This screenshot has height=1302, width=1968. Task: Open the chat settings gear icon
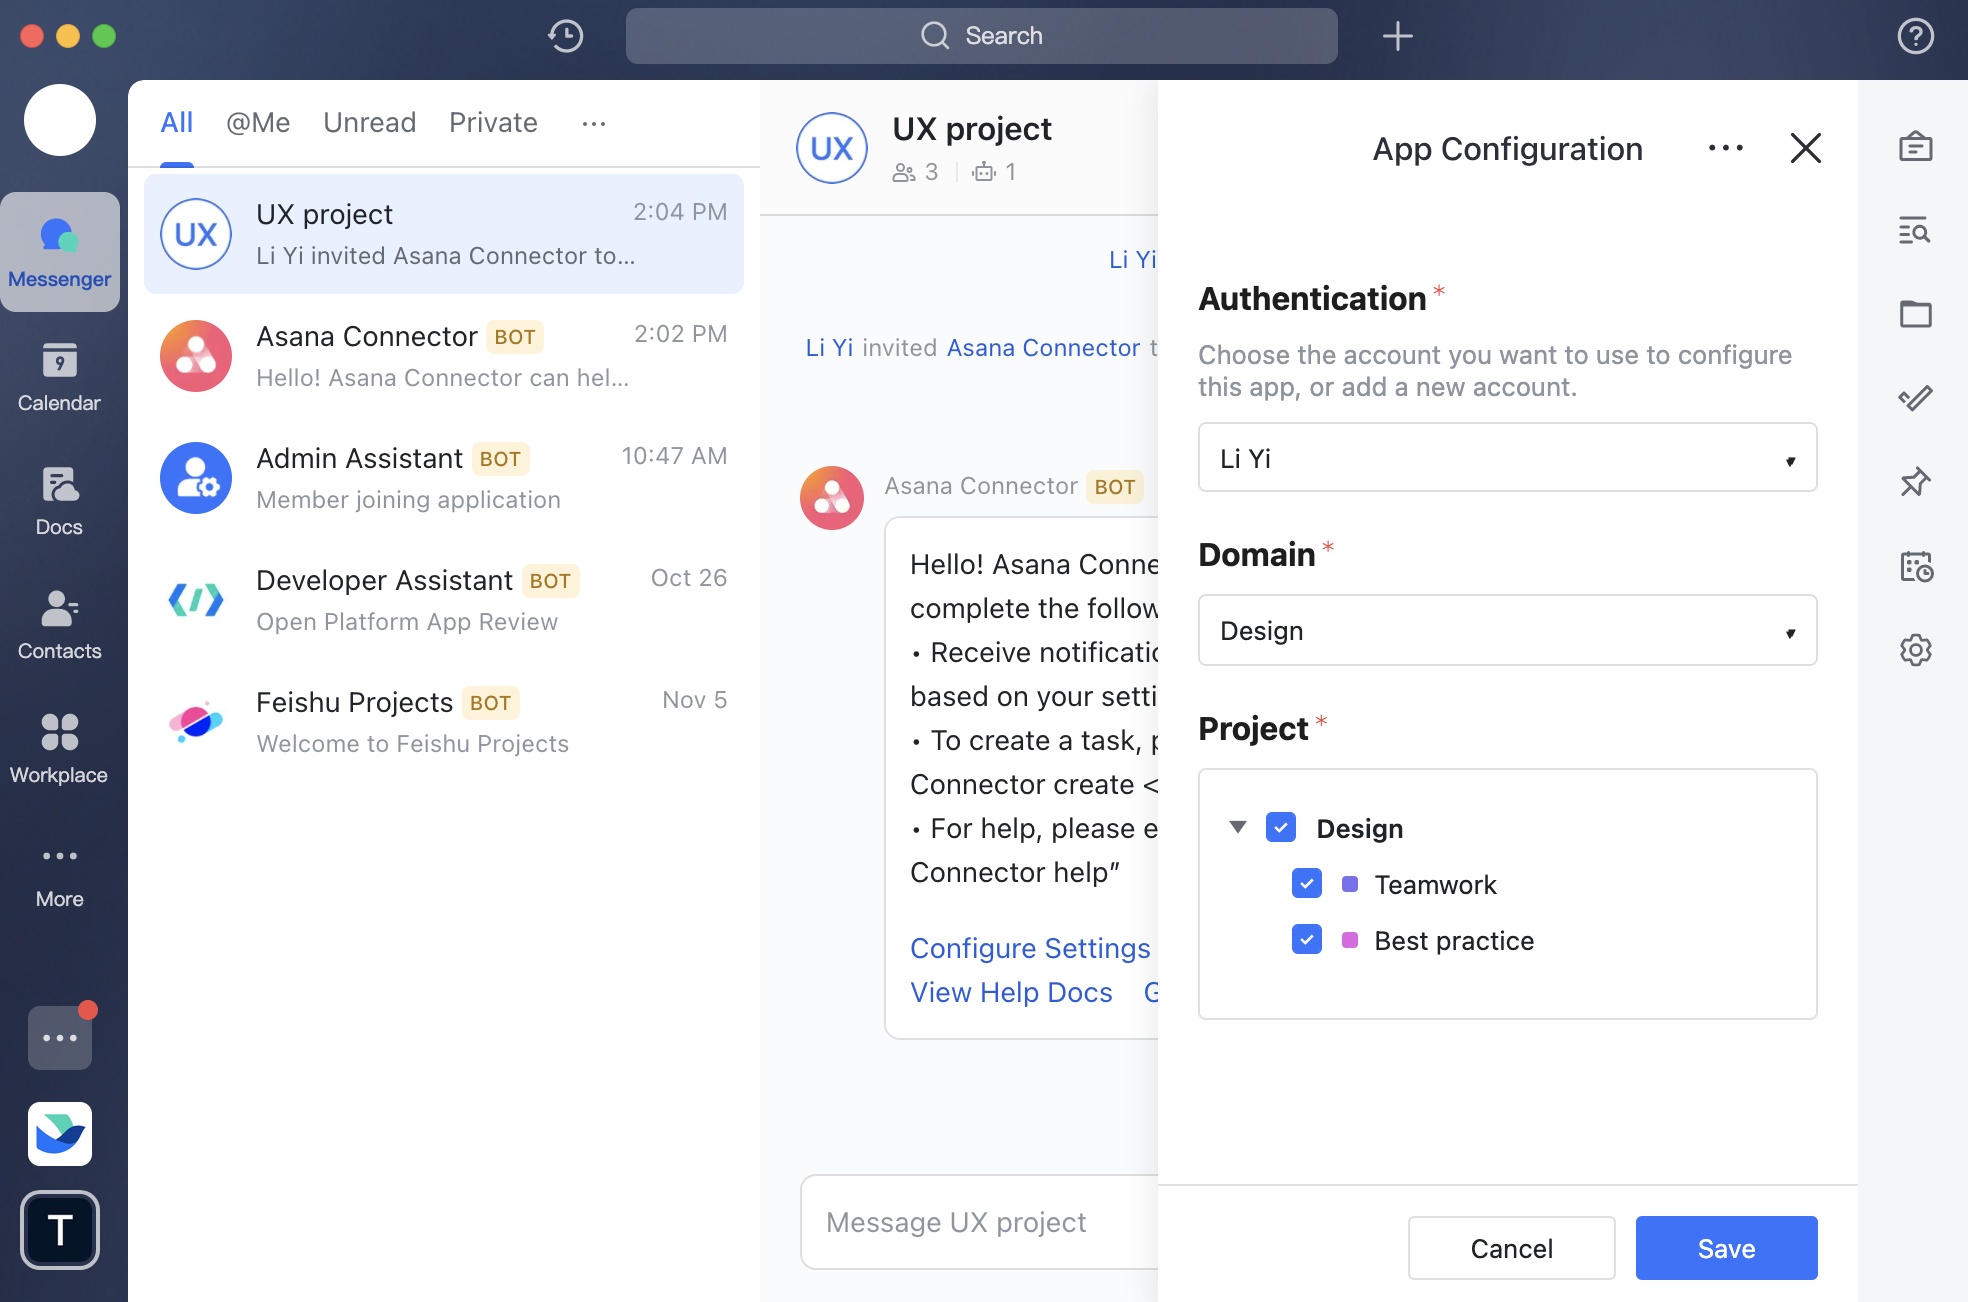click(1915, 650)
